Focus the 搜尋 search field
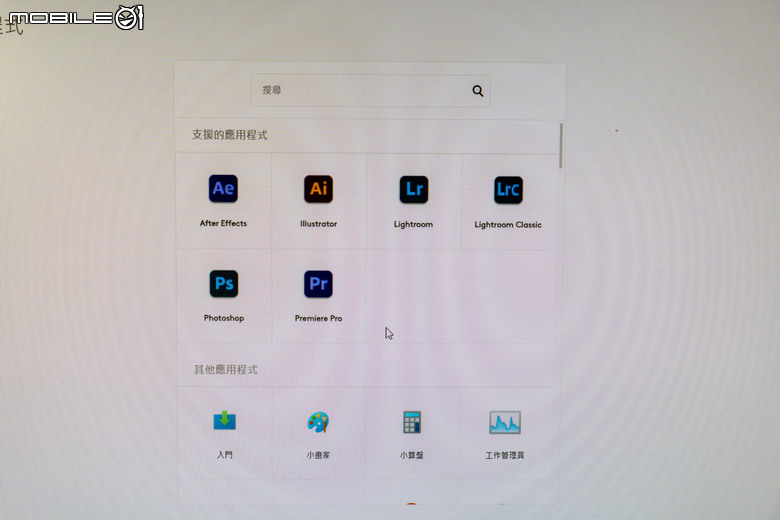 tap(371, 91)
